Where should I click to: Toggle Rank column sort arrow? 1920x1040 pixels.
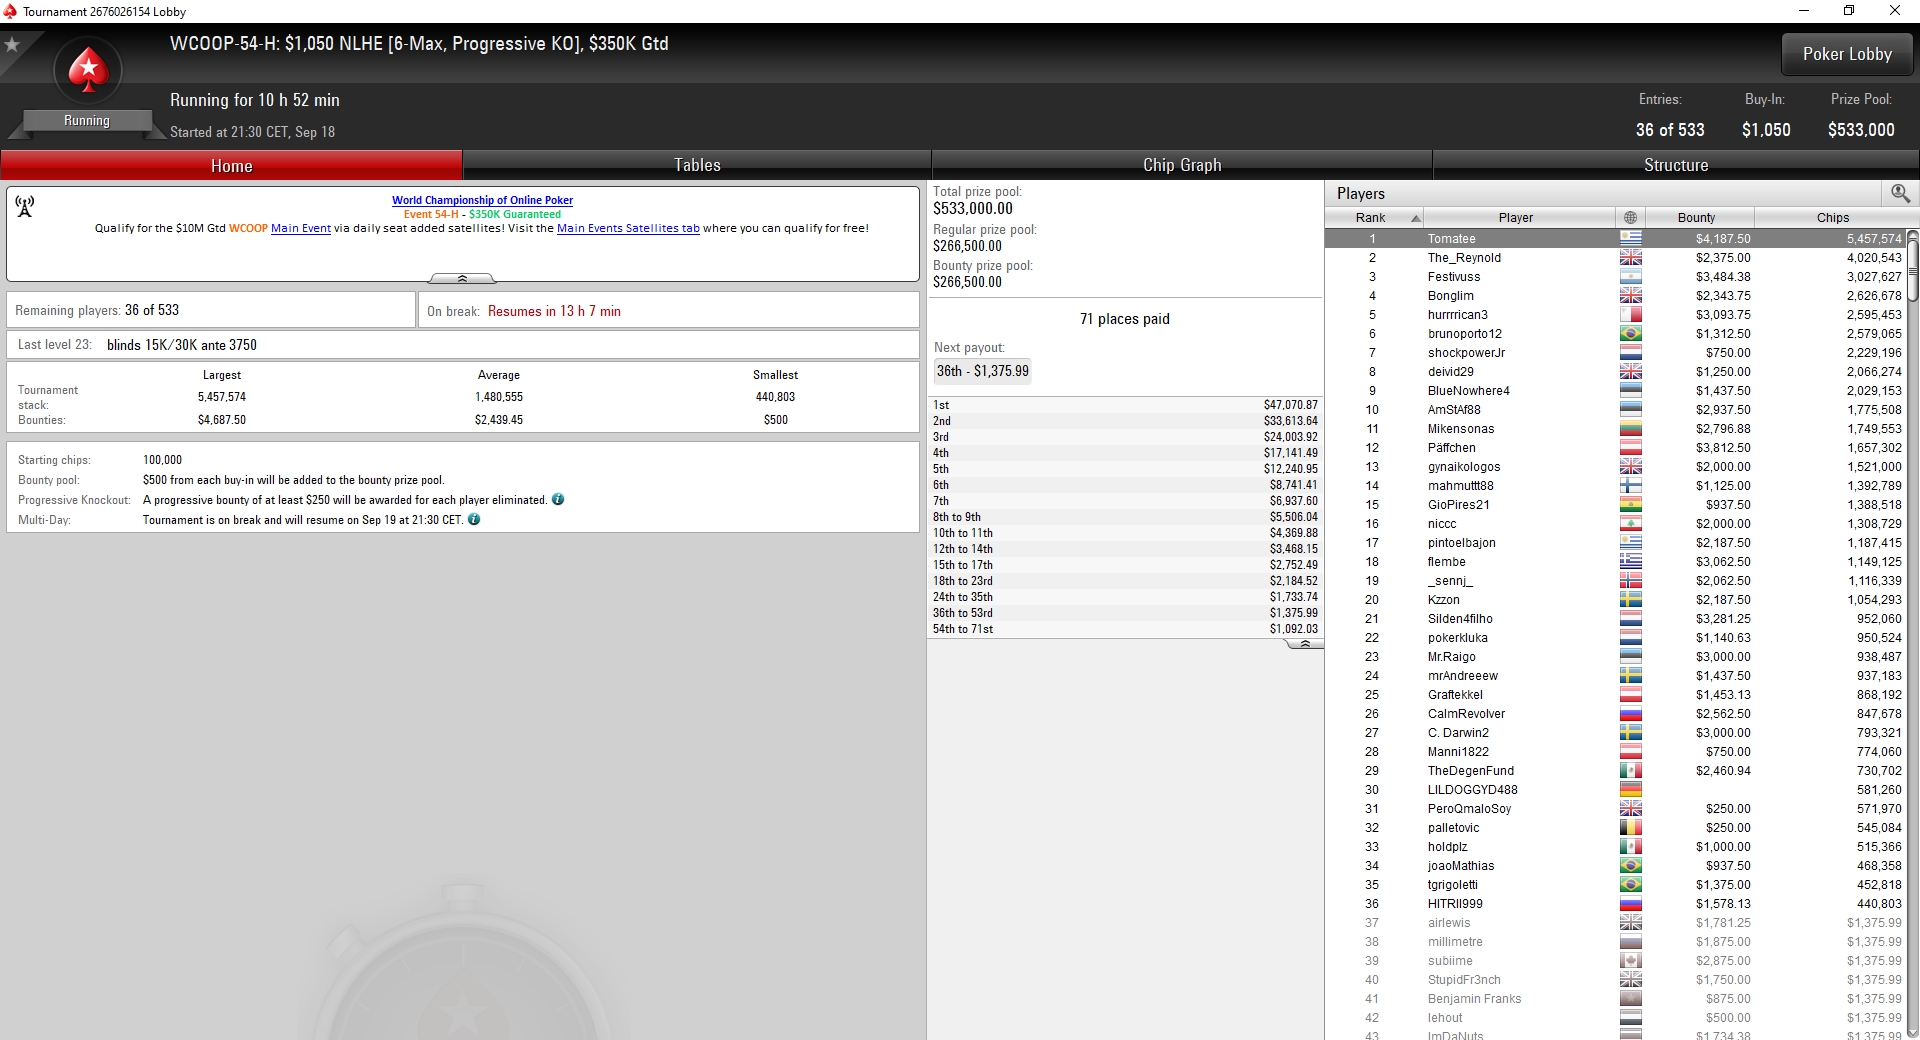tap(1415, 218)
